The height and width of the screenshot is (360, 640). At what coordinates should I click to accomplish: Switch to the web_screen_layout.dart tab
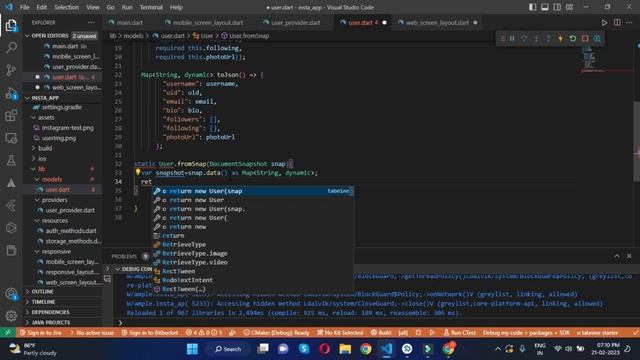point(437,22)
